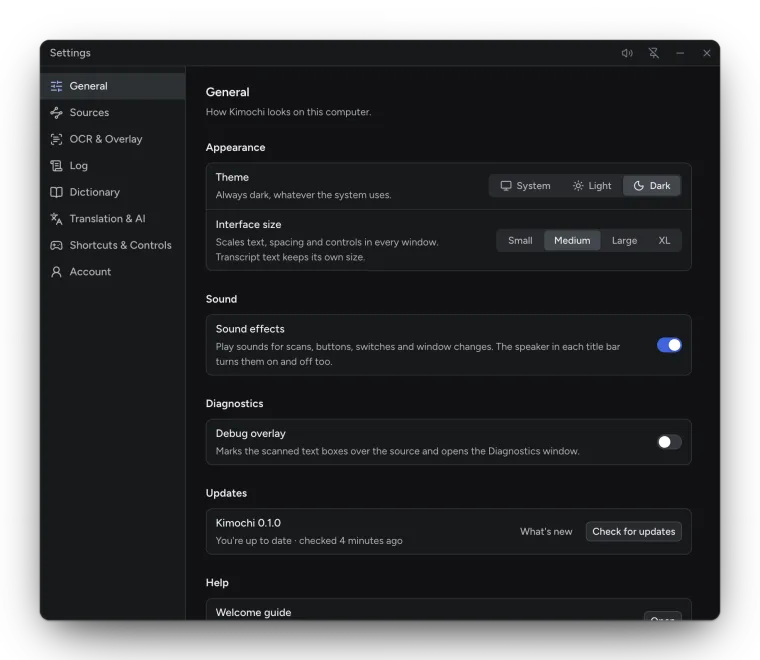Switch to Translation & AI settings
The image size is (760, 660).
click(113, 219)
